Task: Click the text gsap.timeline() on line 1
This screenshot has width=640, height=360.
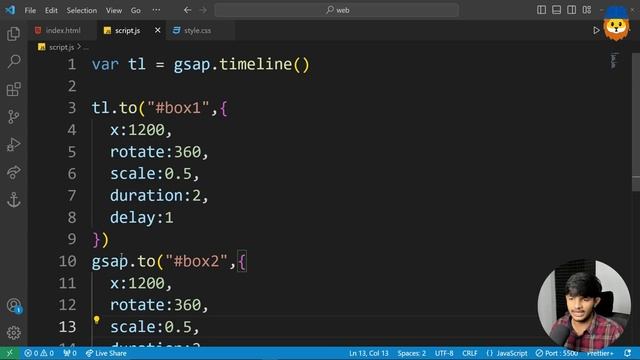Action: [242, 64]
